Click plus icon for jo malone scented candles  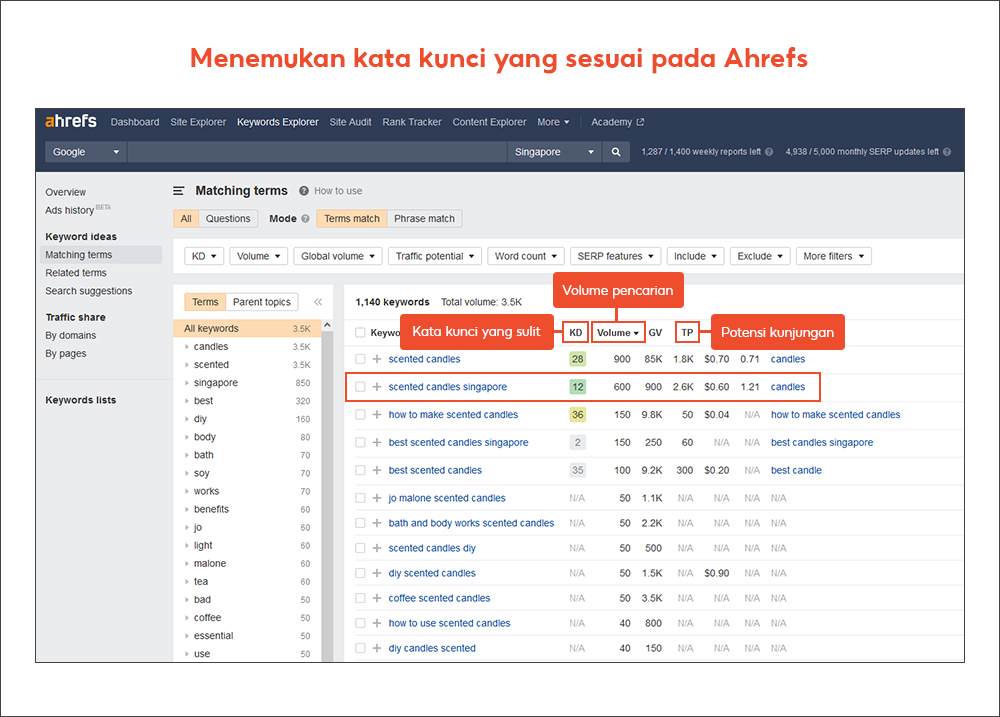pyautogui.click(x=377, y=498)
